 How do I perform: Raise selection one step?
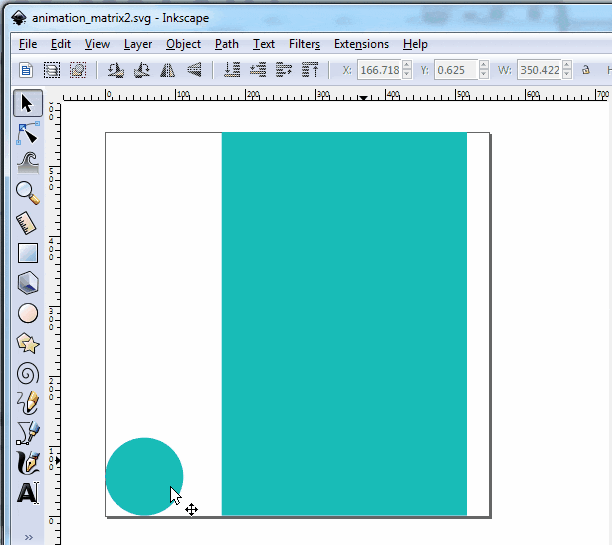point(284,70)
